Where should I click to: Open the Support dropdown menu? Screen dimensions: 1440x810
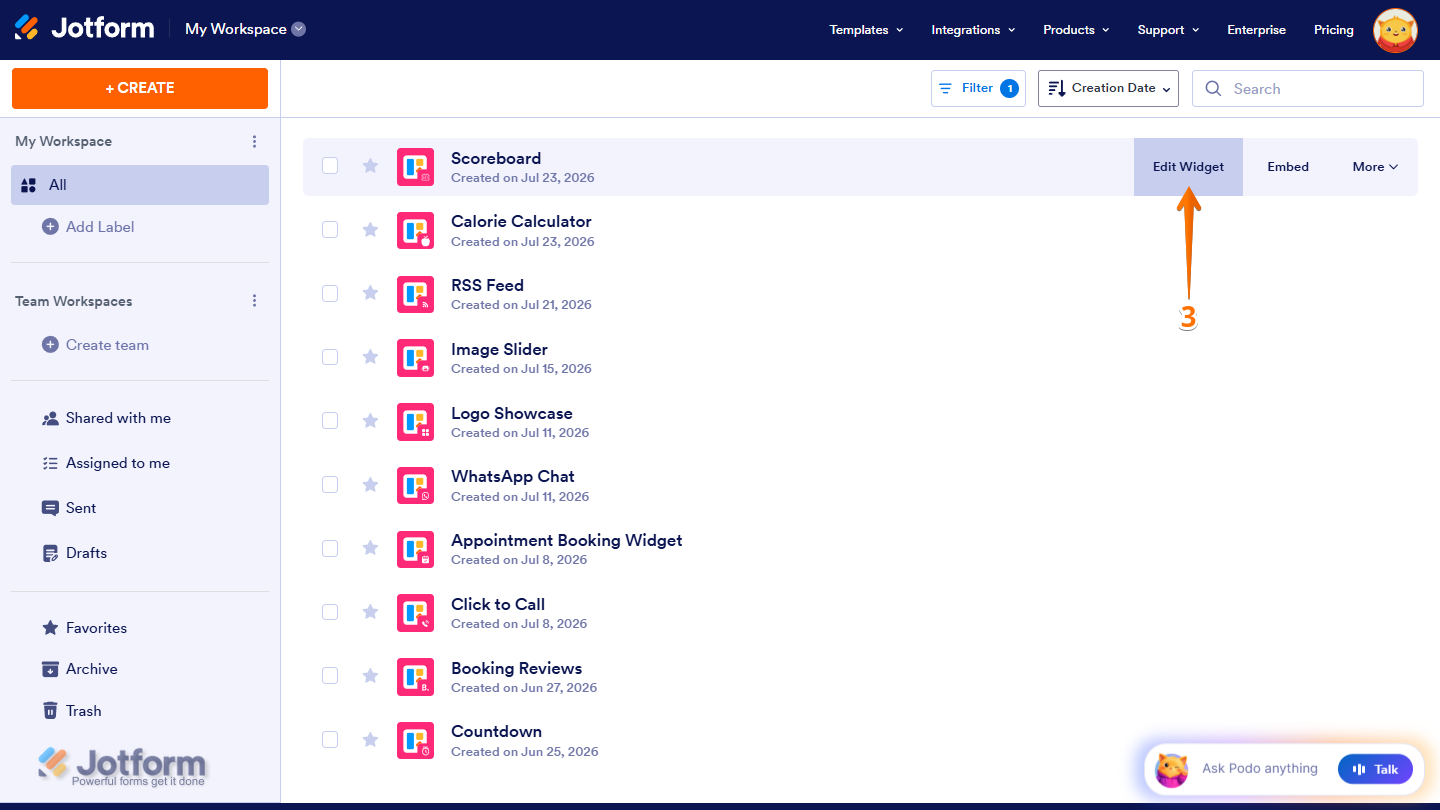click(1168, 30)
